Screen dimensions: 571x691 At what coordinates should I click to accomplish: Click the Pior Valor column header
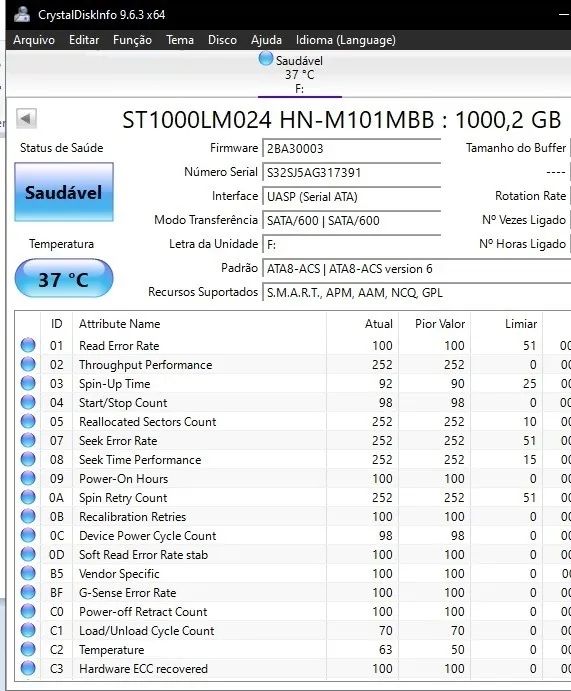click(435, 324)
